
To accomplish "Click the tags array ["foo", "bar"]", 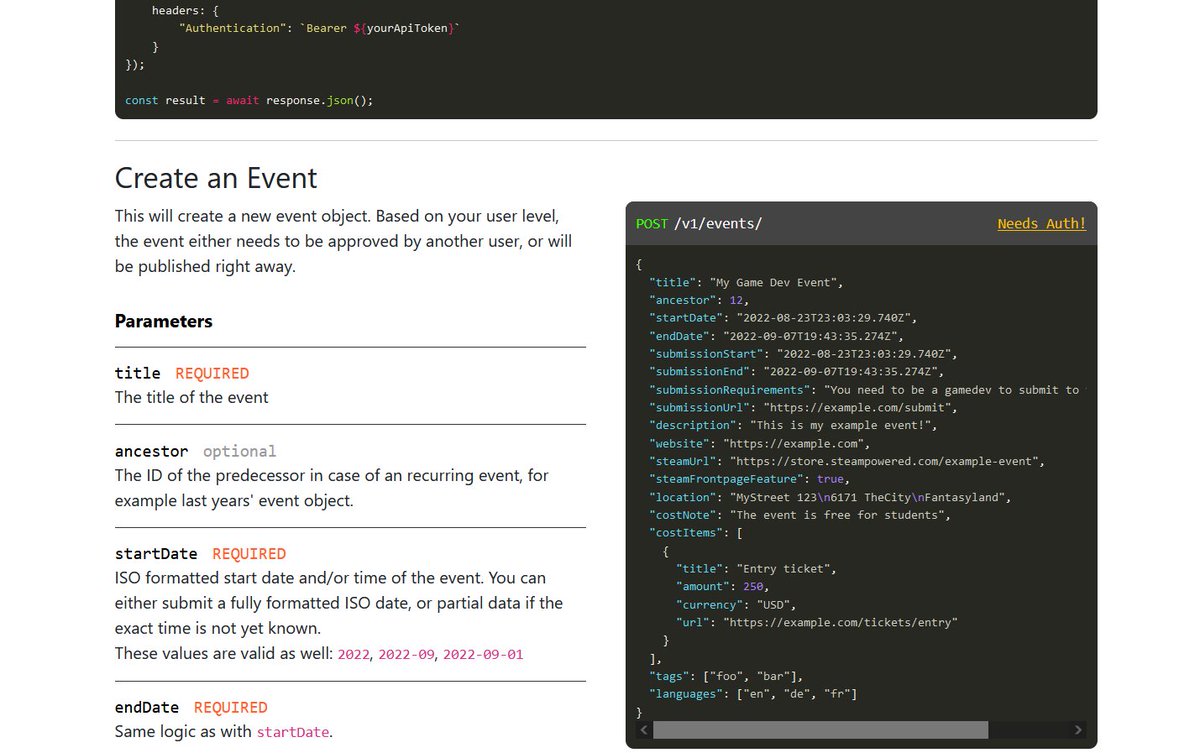I will 750,676.
